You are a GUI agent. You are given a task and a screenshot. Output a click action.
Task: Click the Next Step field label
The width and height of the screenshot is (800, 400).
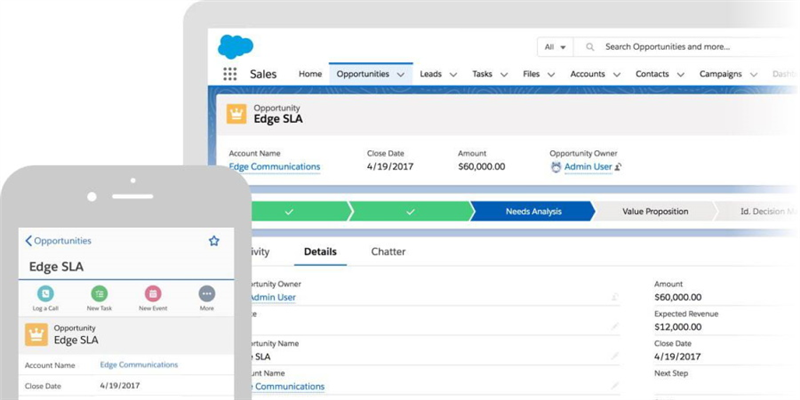click(x=671, y=373)
